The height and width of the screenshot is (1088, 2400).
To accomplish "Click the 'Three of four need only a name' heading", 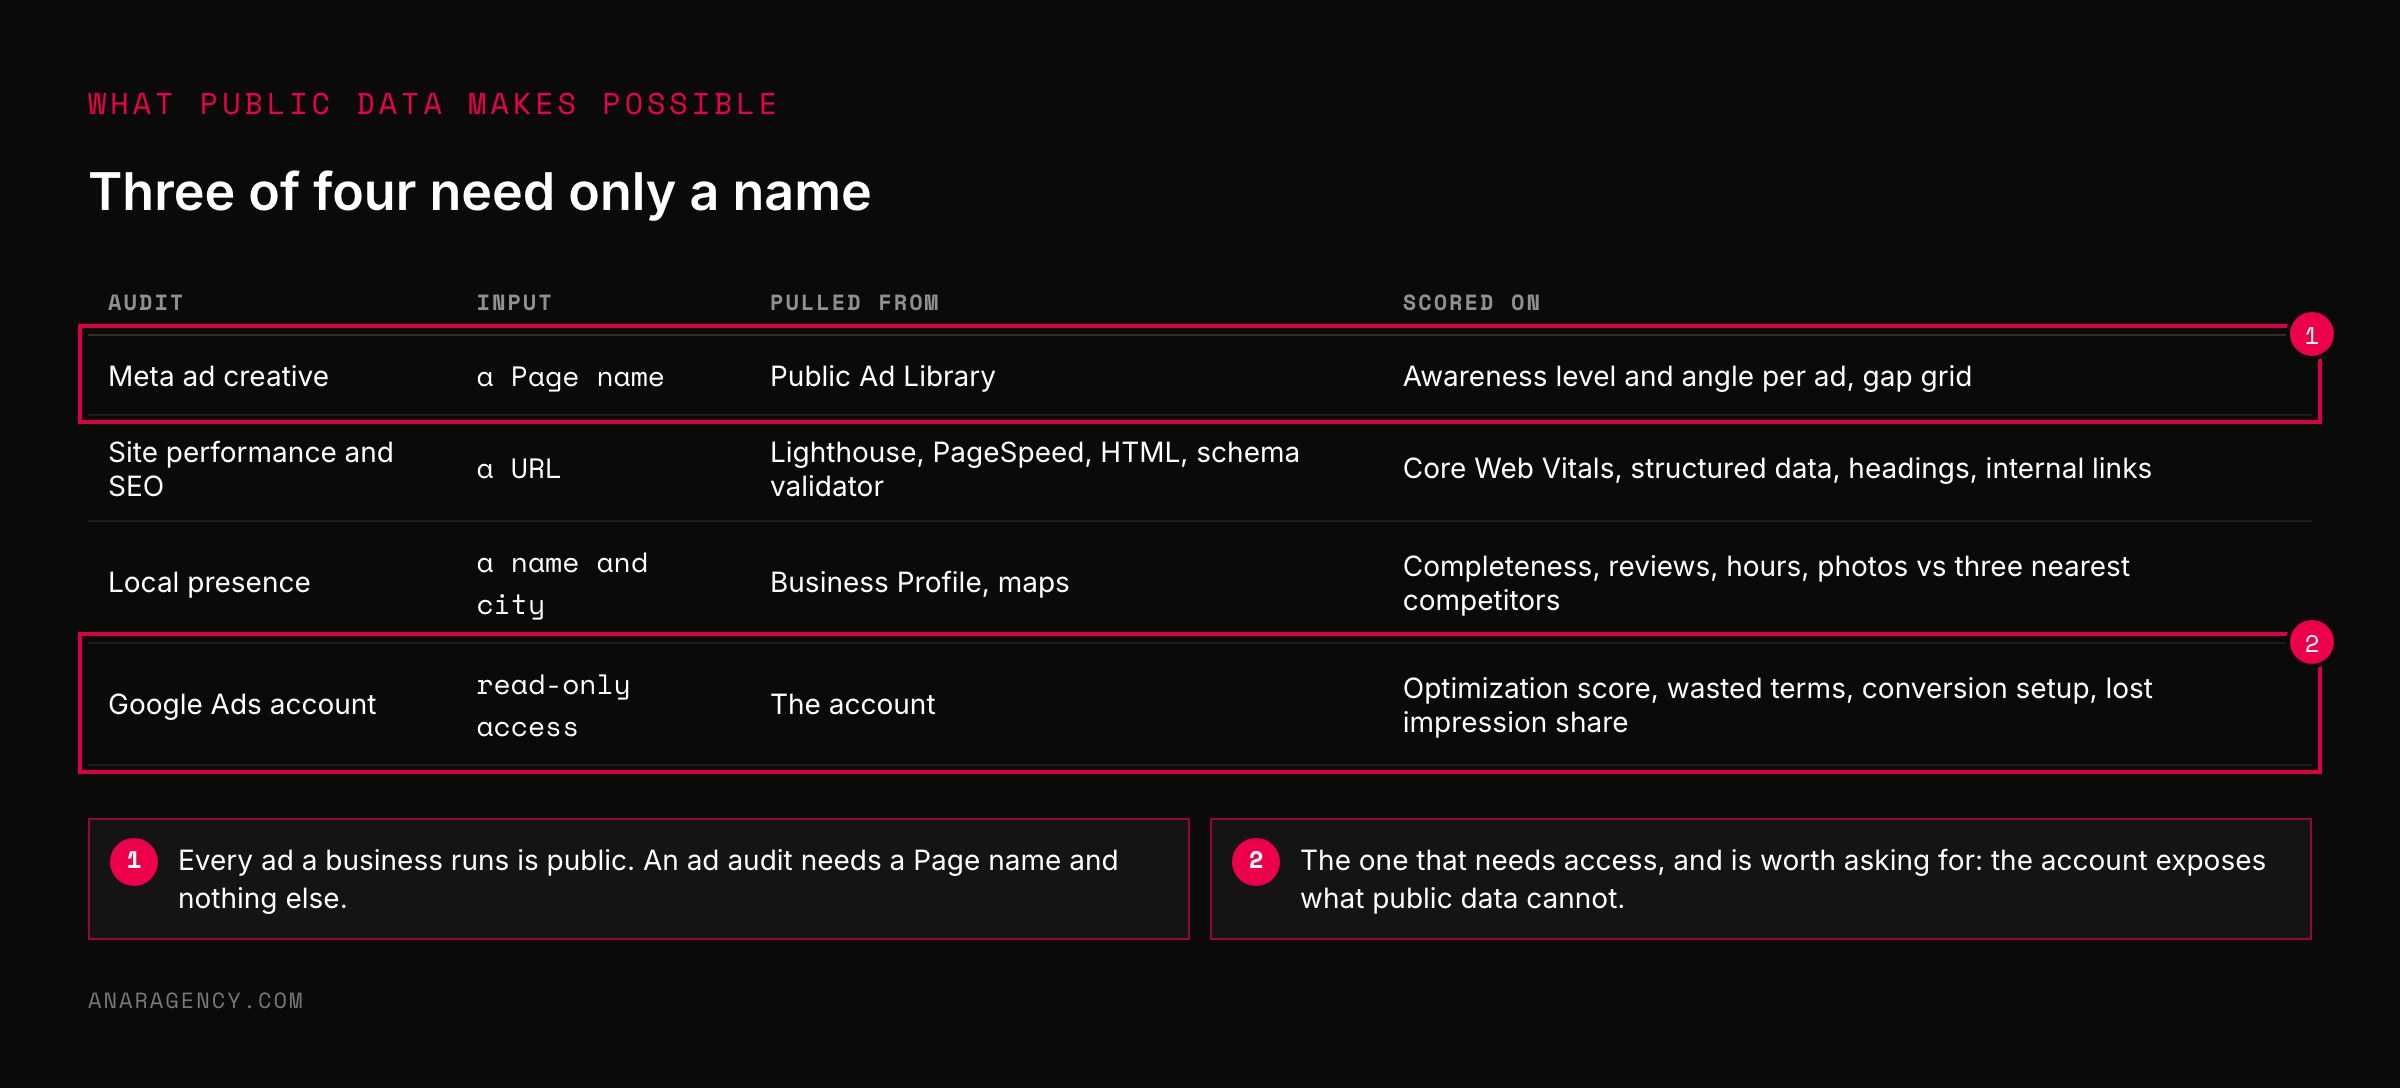I will 480,192.
